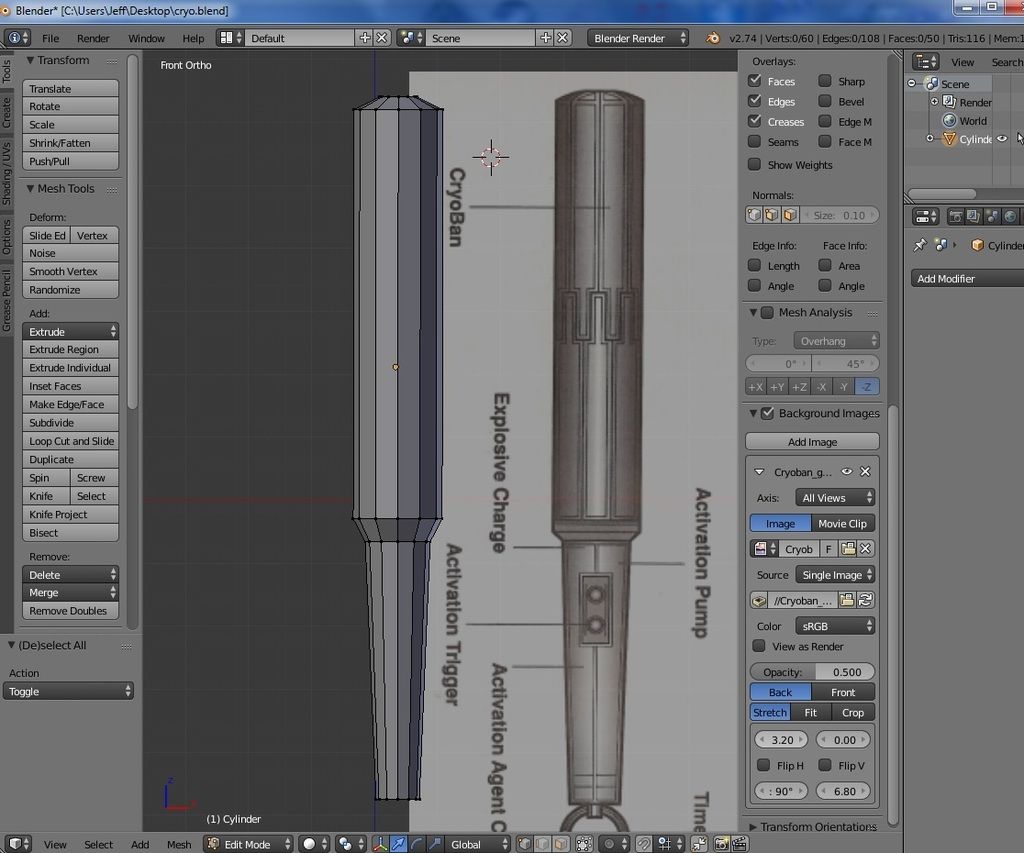Adjust the background image Opacity slider
The image size is (1024, 853).
(812, 671)
